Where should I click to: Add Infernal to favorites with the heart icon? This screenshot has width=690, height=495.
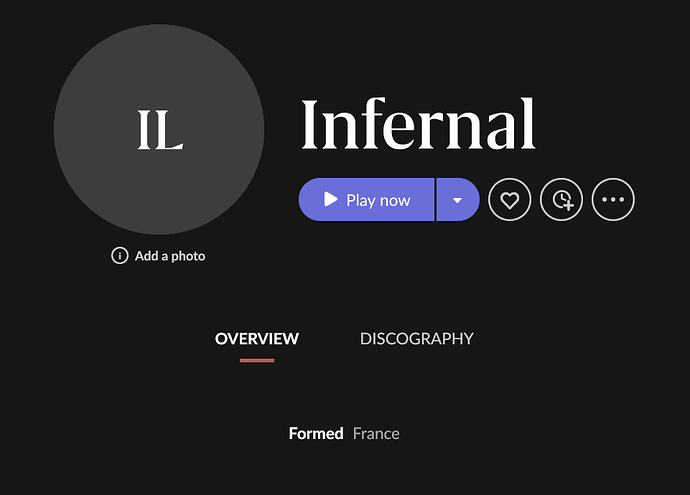tap(510, 200)
